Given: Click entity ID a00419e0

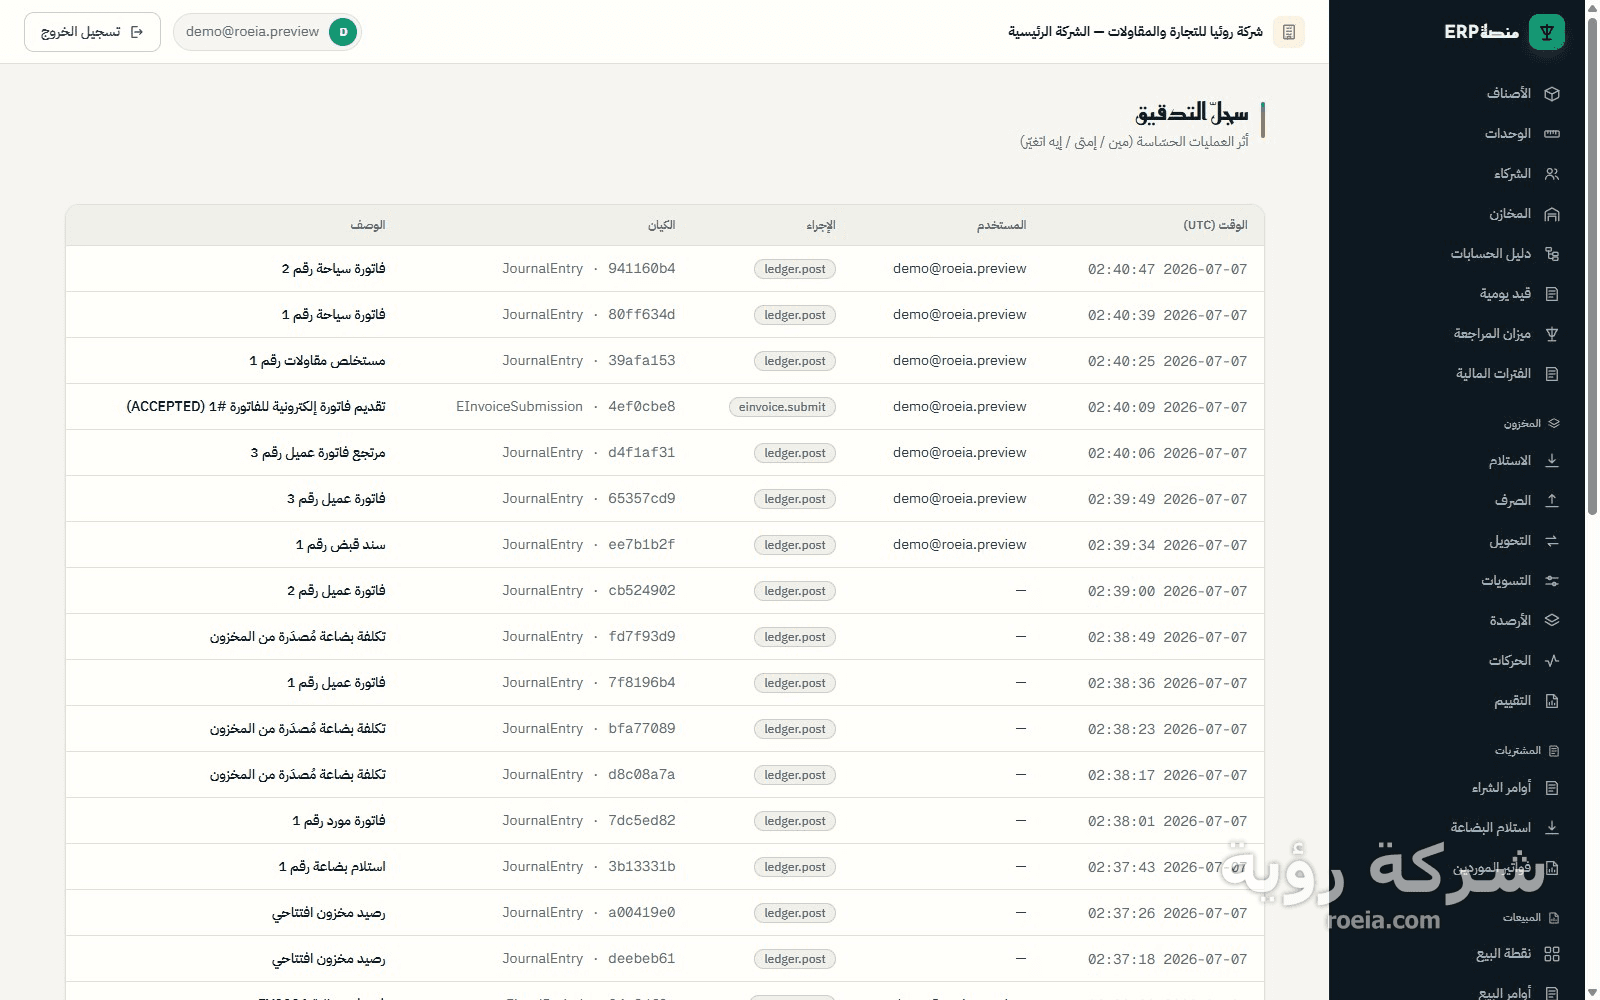Looking at the screenshot, I should point(642,913).
